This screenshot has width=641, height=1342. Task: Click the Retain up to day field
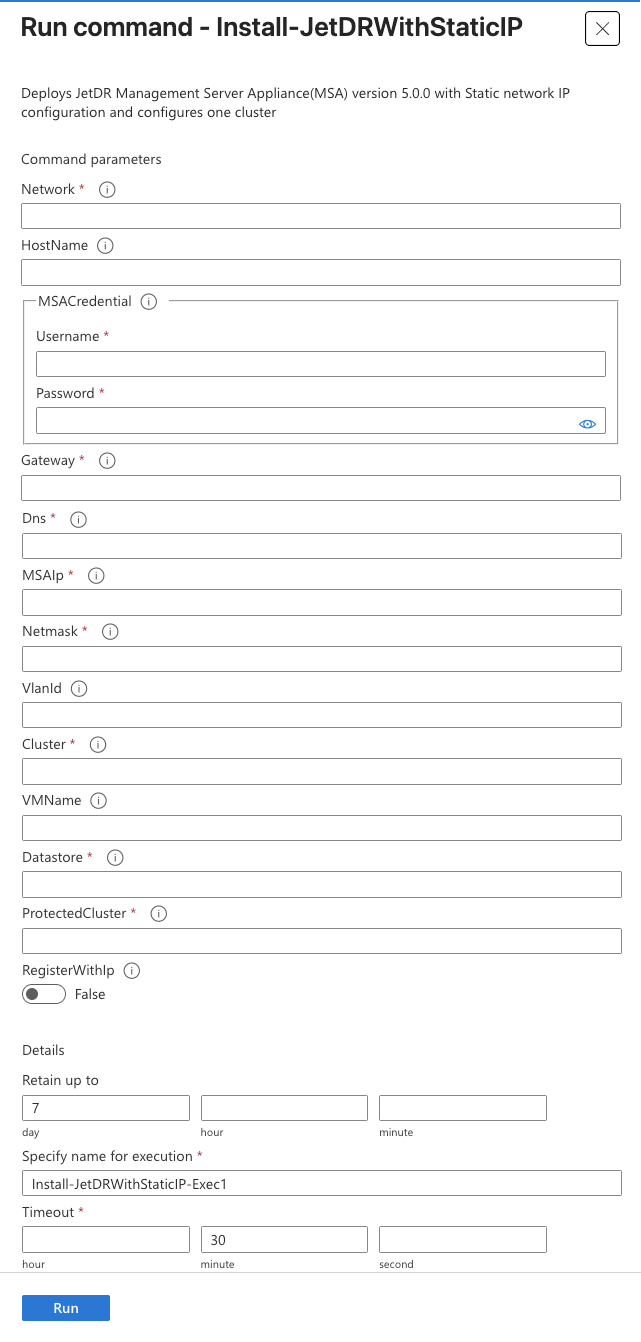point(106,1108)
